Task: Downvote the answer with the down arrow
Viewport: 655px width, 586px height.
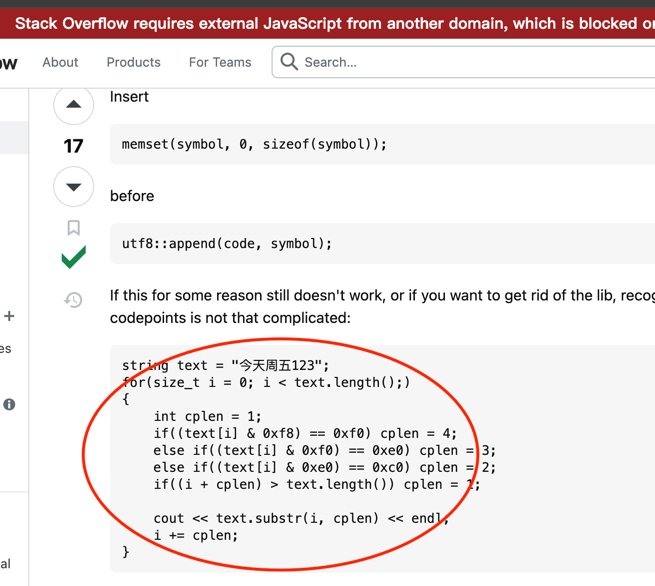Action: coord(74,187)
